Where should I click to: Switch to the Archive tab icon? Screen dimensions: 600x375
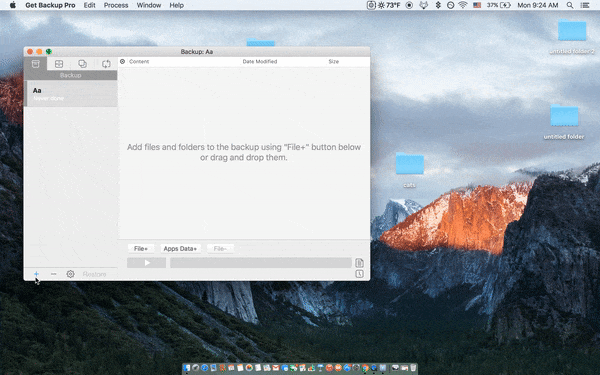pos(59,64)
